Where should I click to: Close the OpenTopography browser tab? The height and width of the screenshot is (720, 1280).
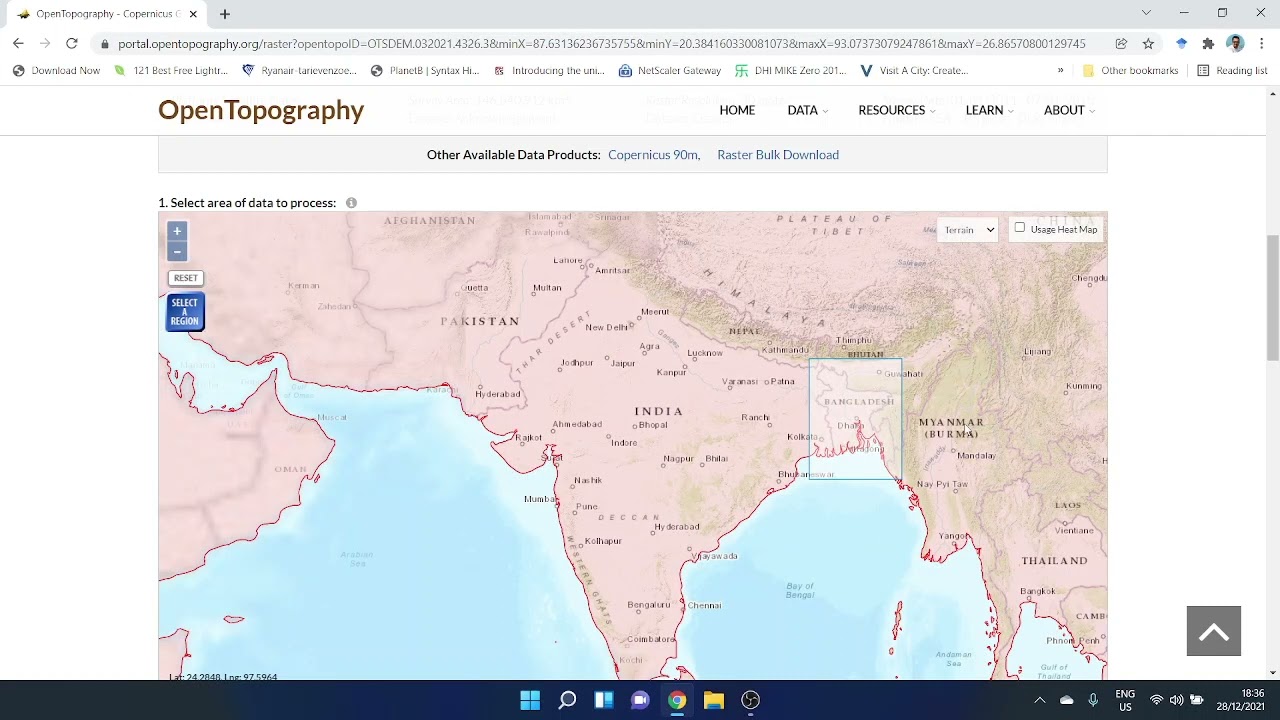click(193, 14)
